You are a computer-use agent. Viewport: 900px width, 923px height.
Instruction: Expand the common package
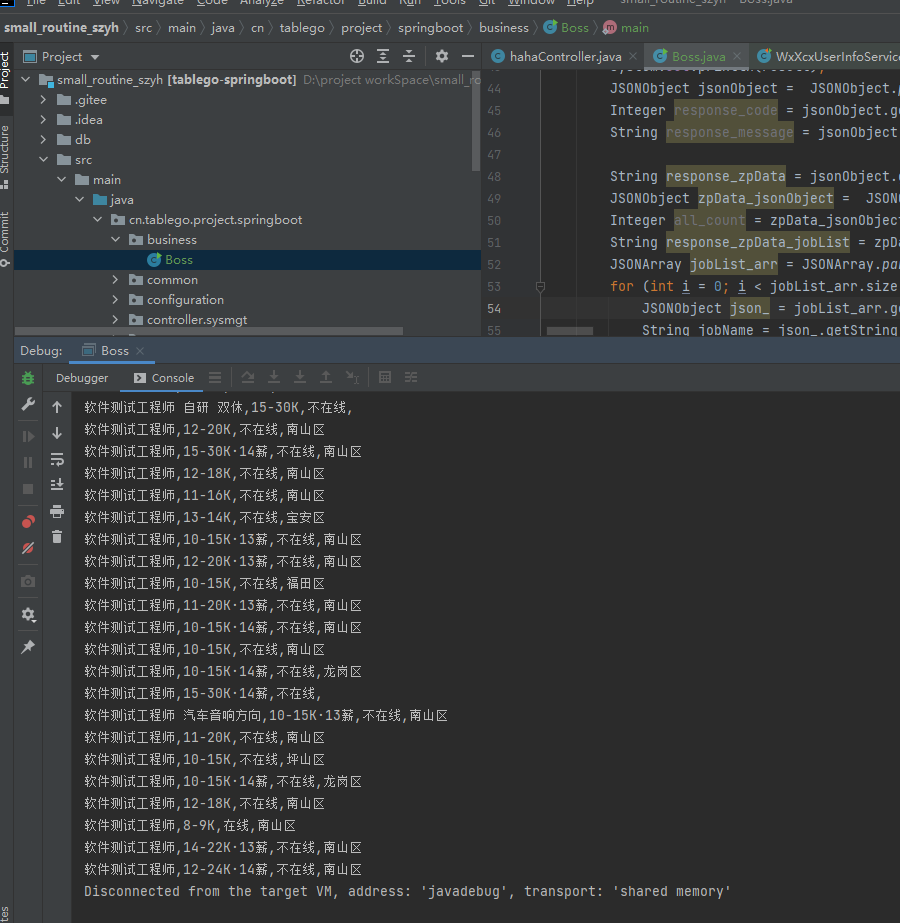coord(115,280)
